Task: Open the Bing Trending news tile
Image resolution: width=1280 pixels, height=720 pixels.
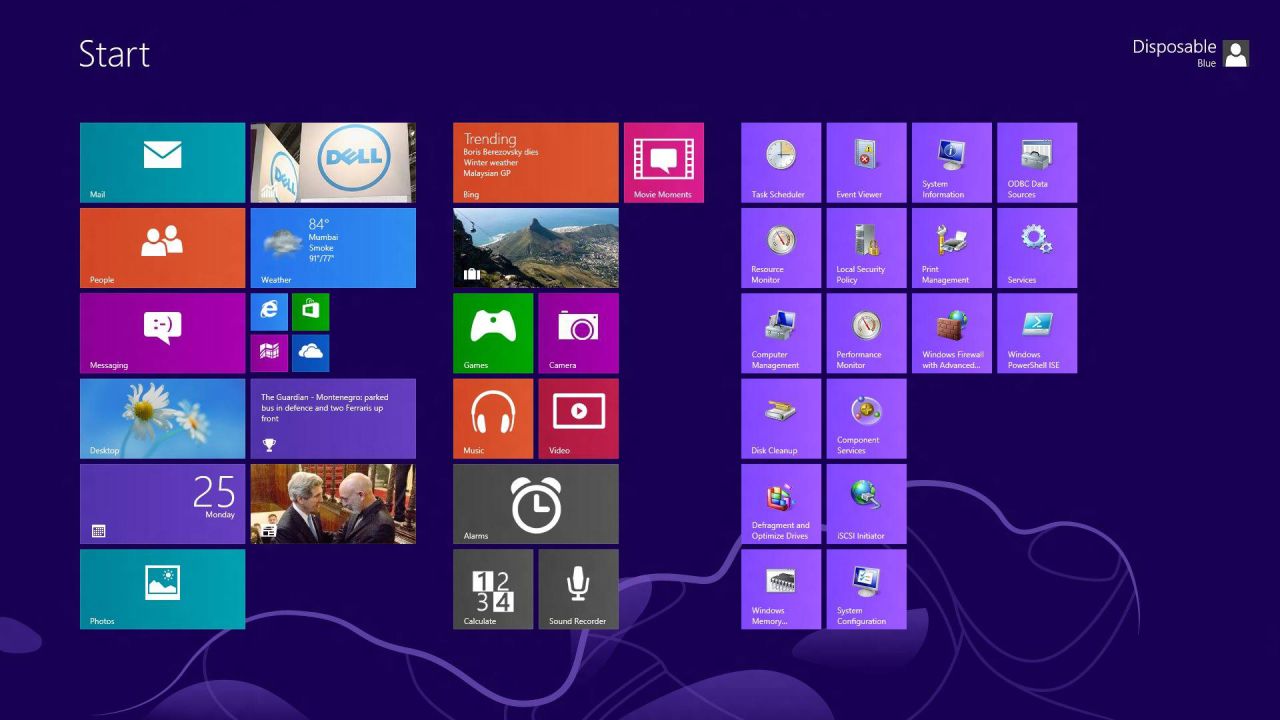Action: (x=536, y=162)
